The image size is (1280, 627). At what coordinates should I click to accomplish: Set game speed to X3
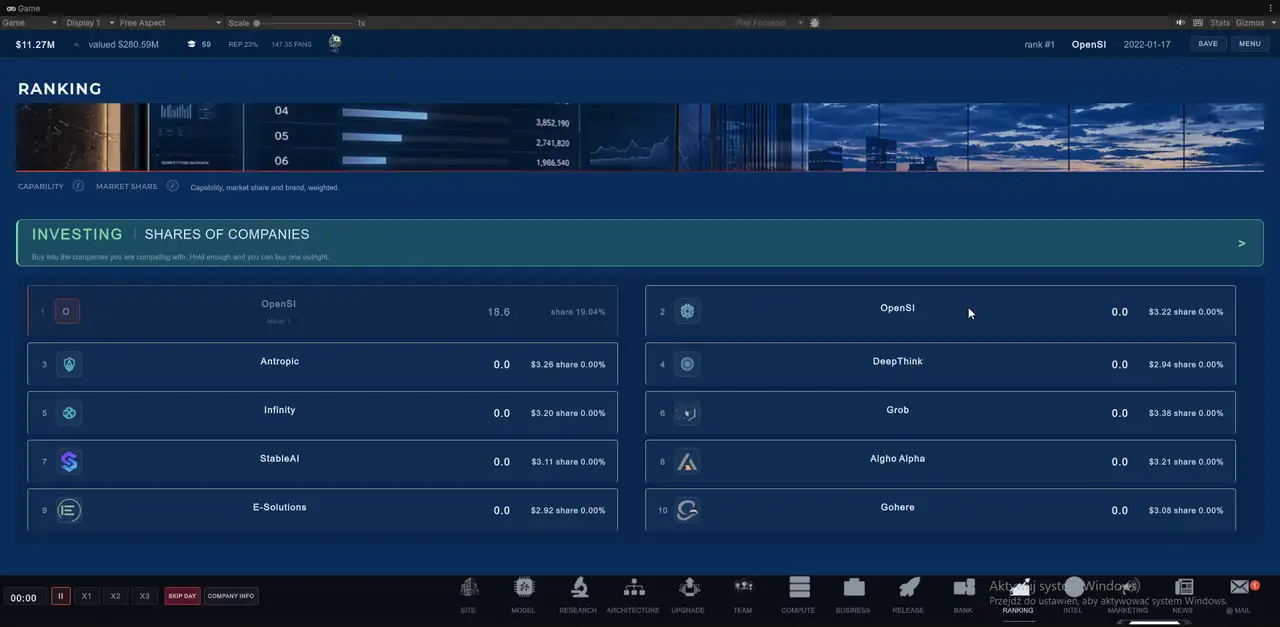[x=145, y=596]
